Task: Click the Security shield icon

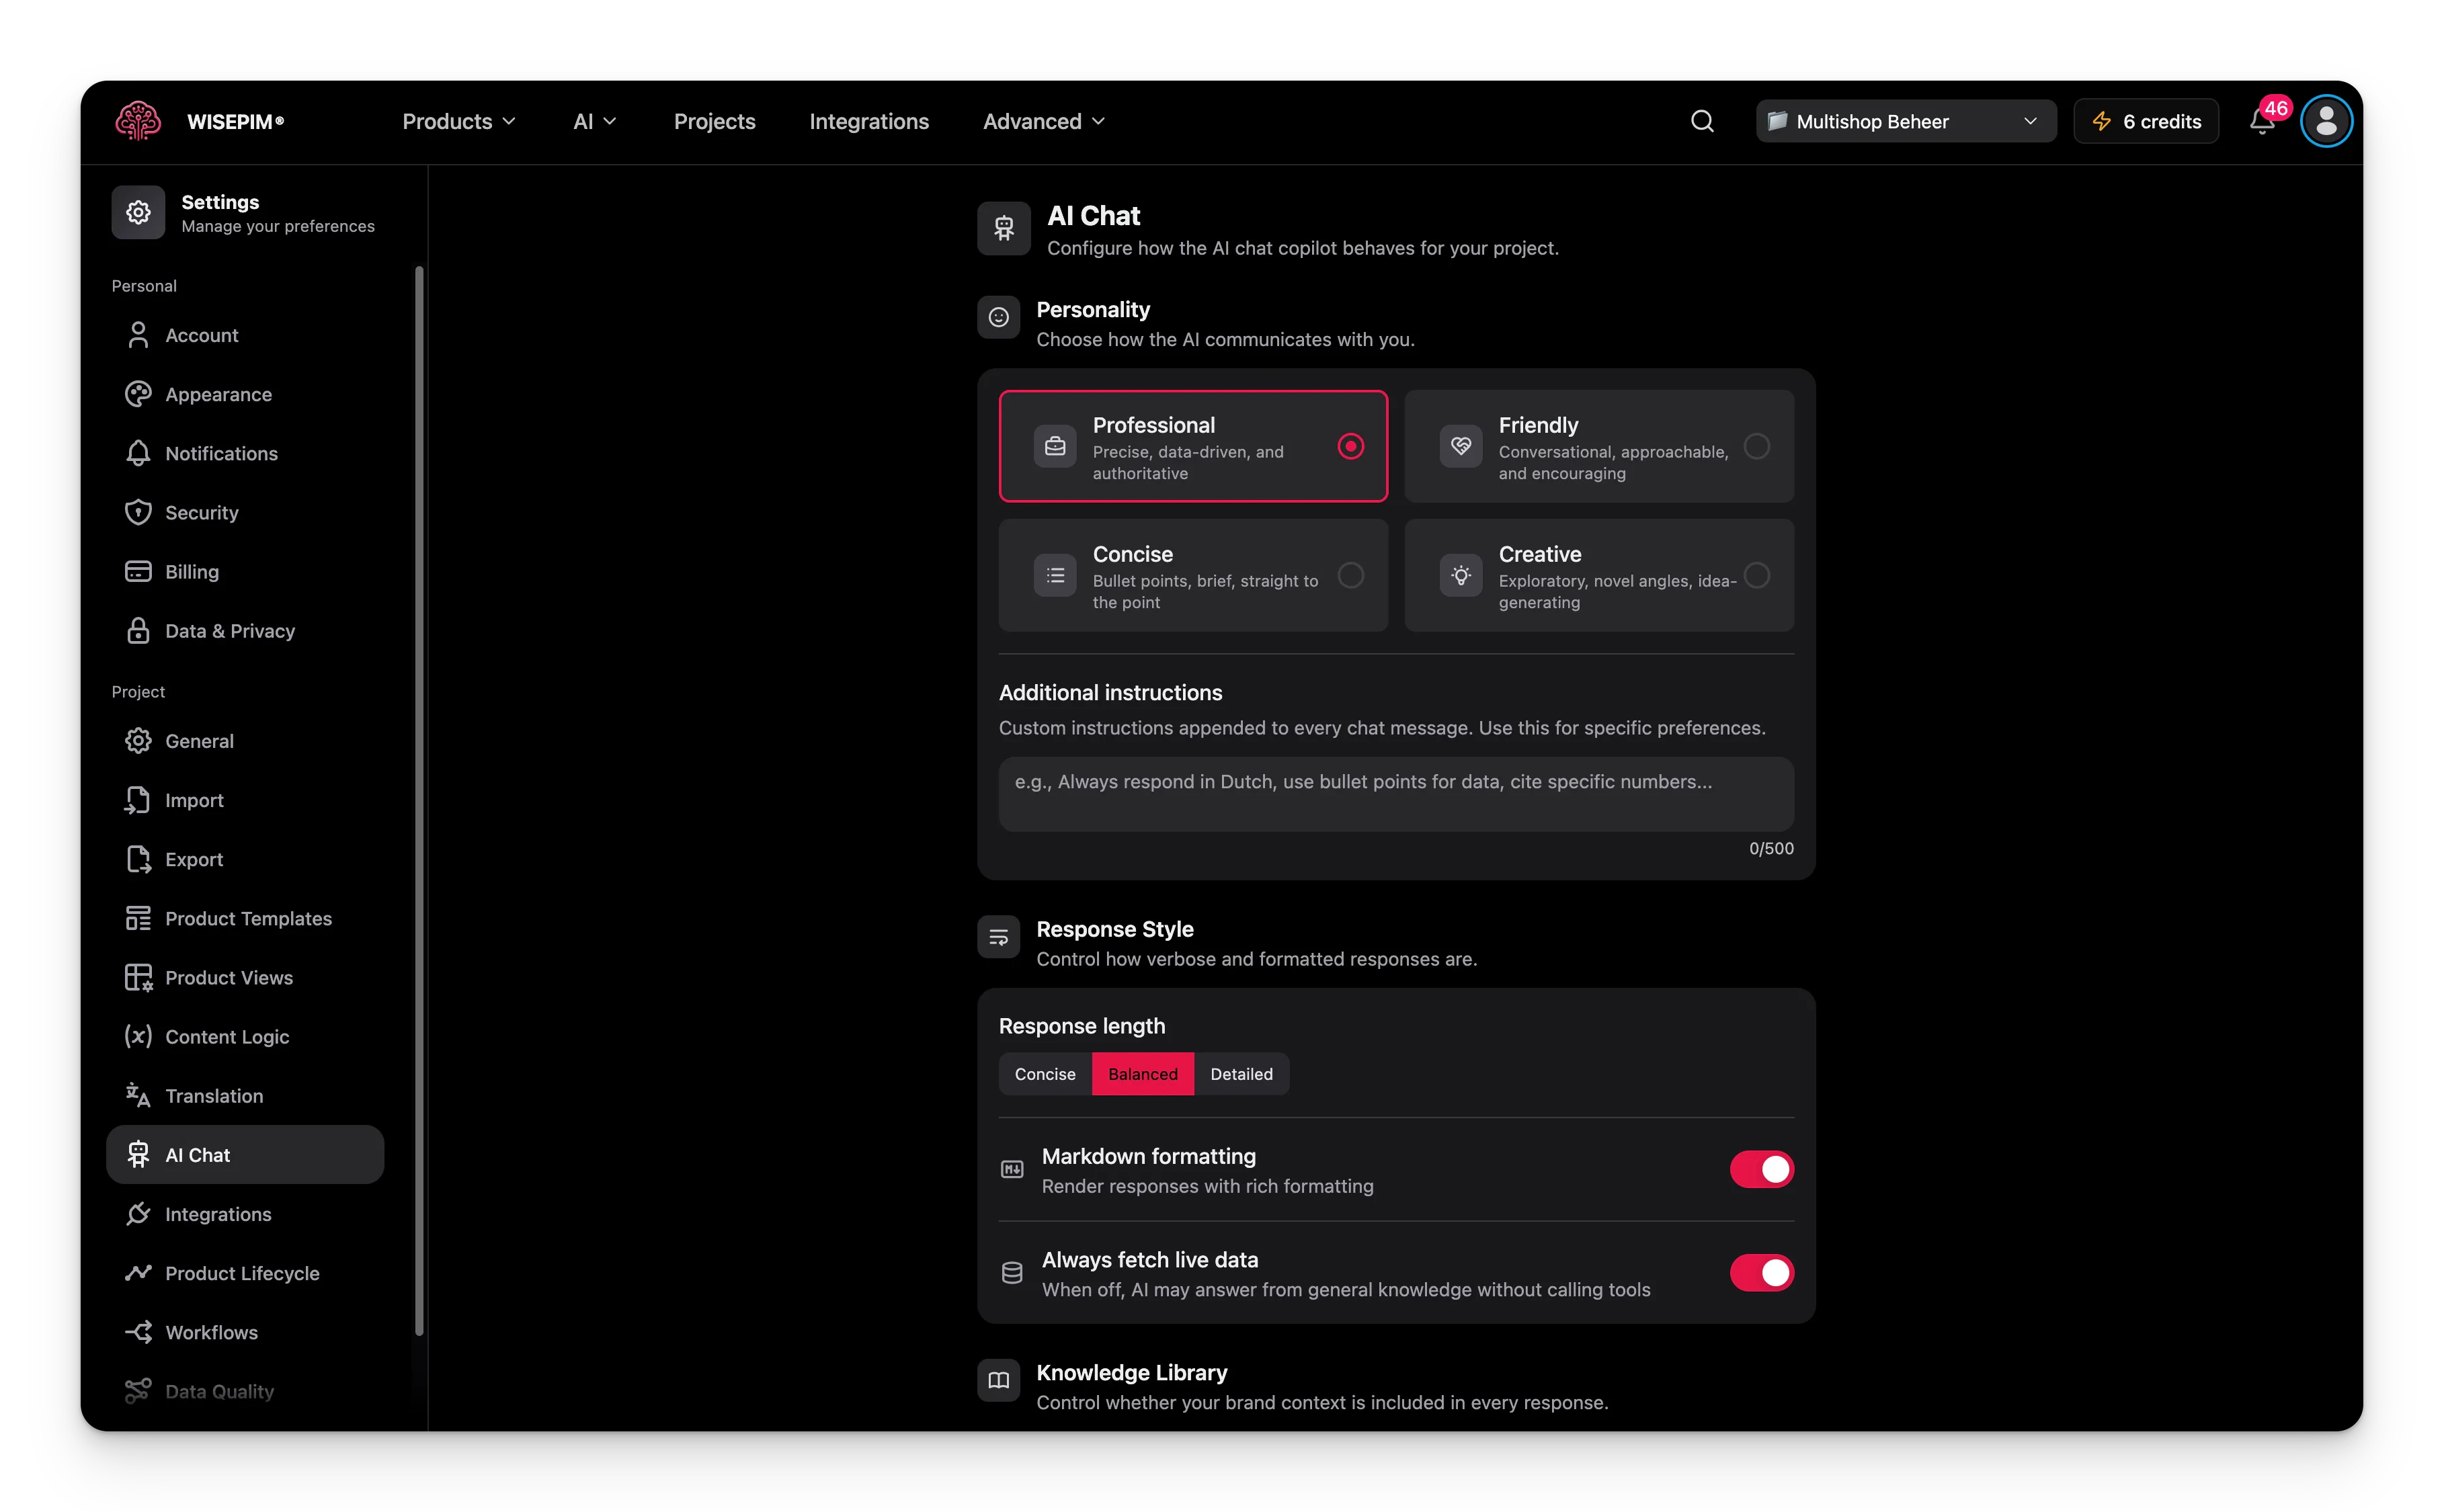Action: coord(138,512)
